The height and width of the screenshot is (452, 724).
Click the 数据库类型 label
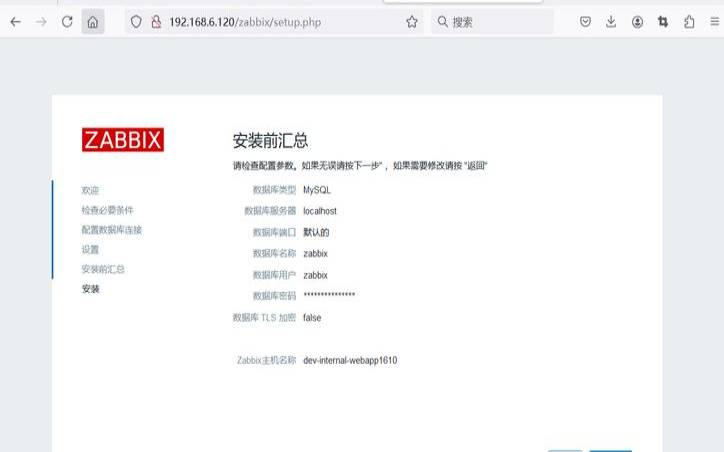click(274, 190)
